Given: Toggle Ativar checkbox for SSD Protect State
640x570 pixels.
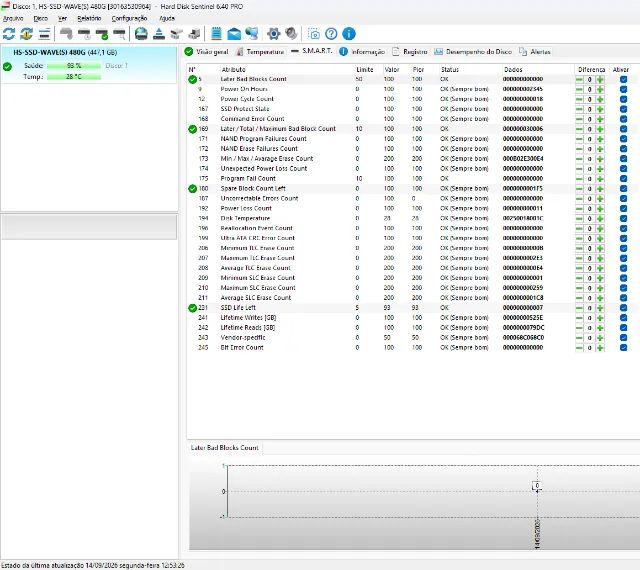Looking at the screenshot, I should click(x=623, y=109).
